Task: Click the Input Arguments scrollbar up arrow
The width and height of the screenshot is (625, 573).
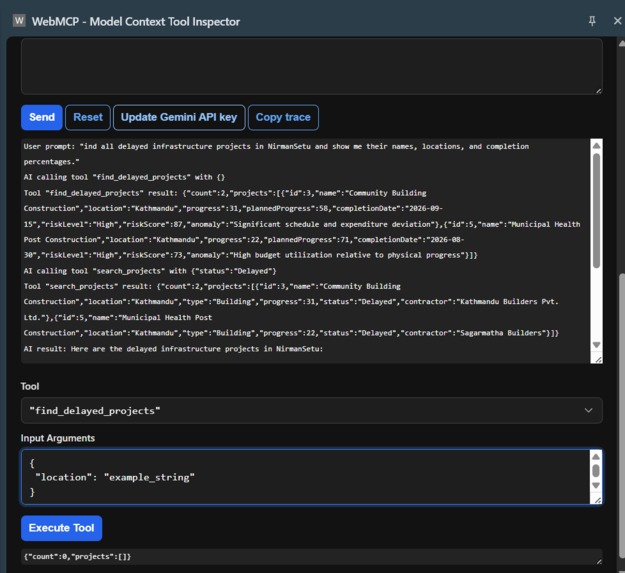Action: (596, 457)
